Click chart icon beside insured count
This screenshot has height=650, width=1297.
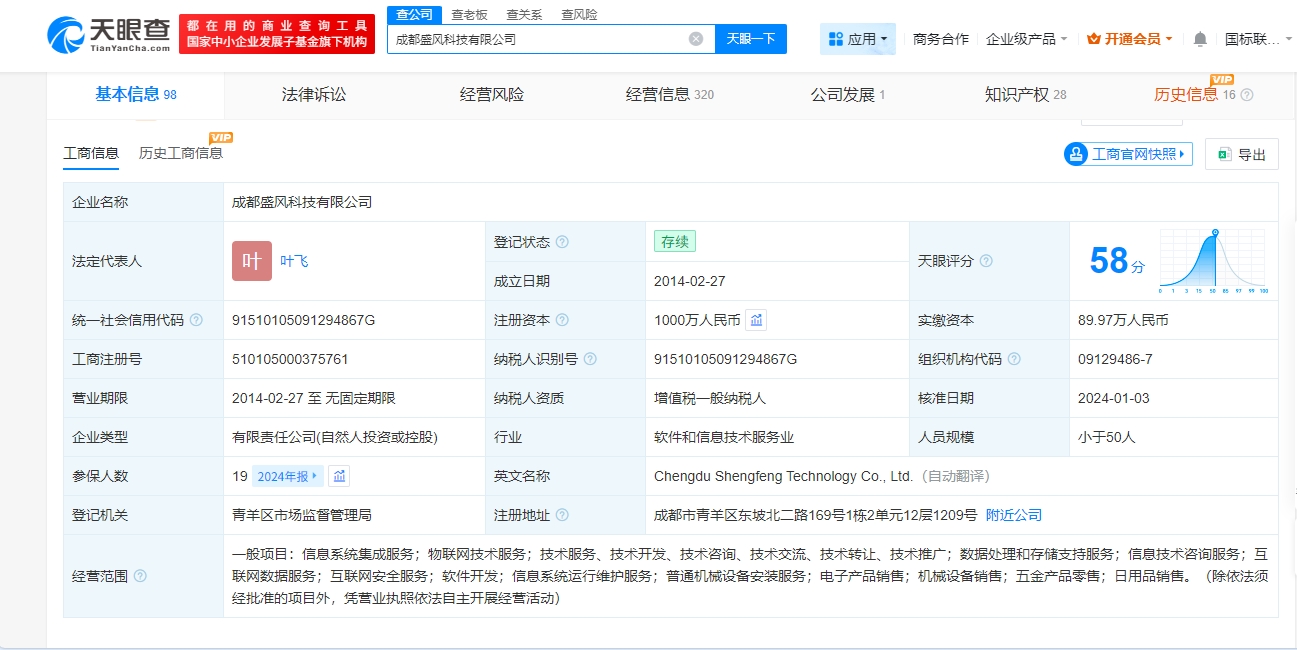click(x=339, y=476)
